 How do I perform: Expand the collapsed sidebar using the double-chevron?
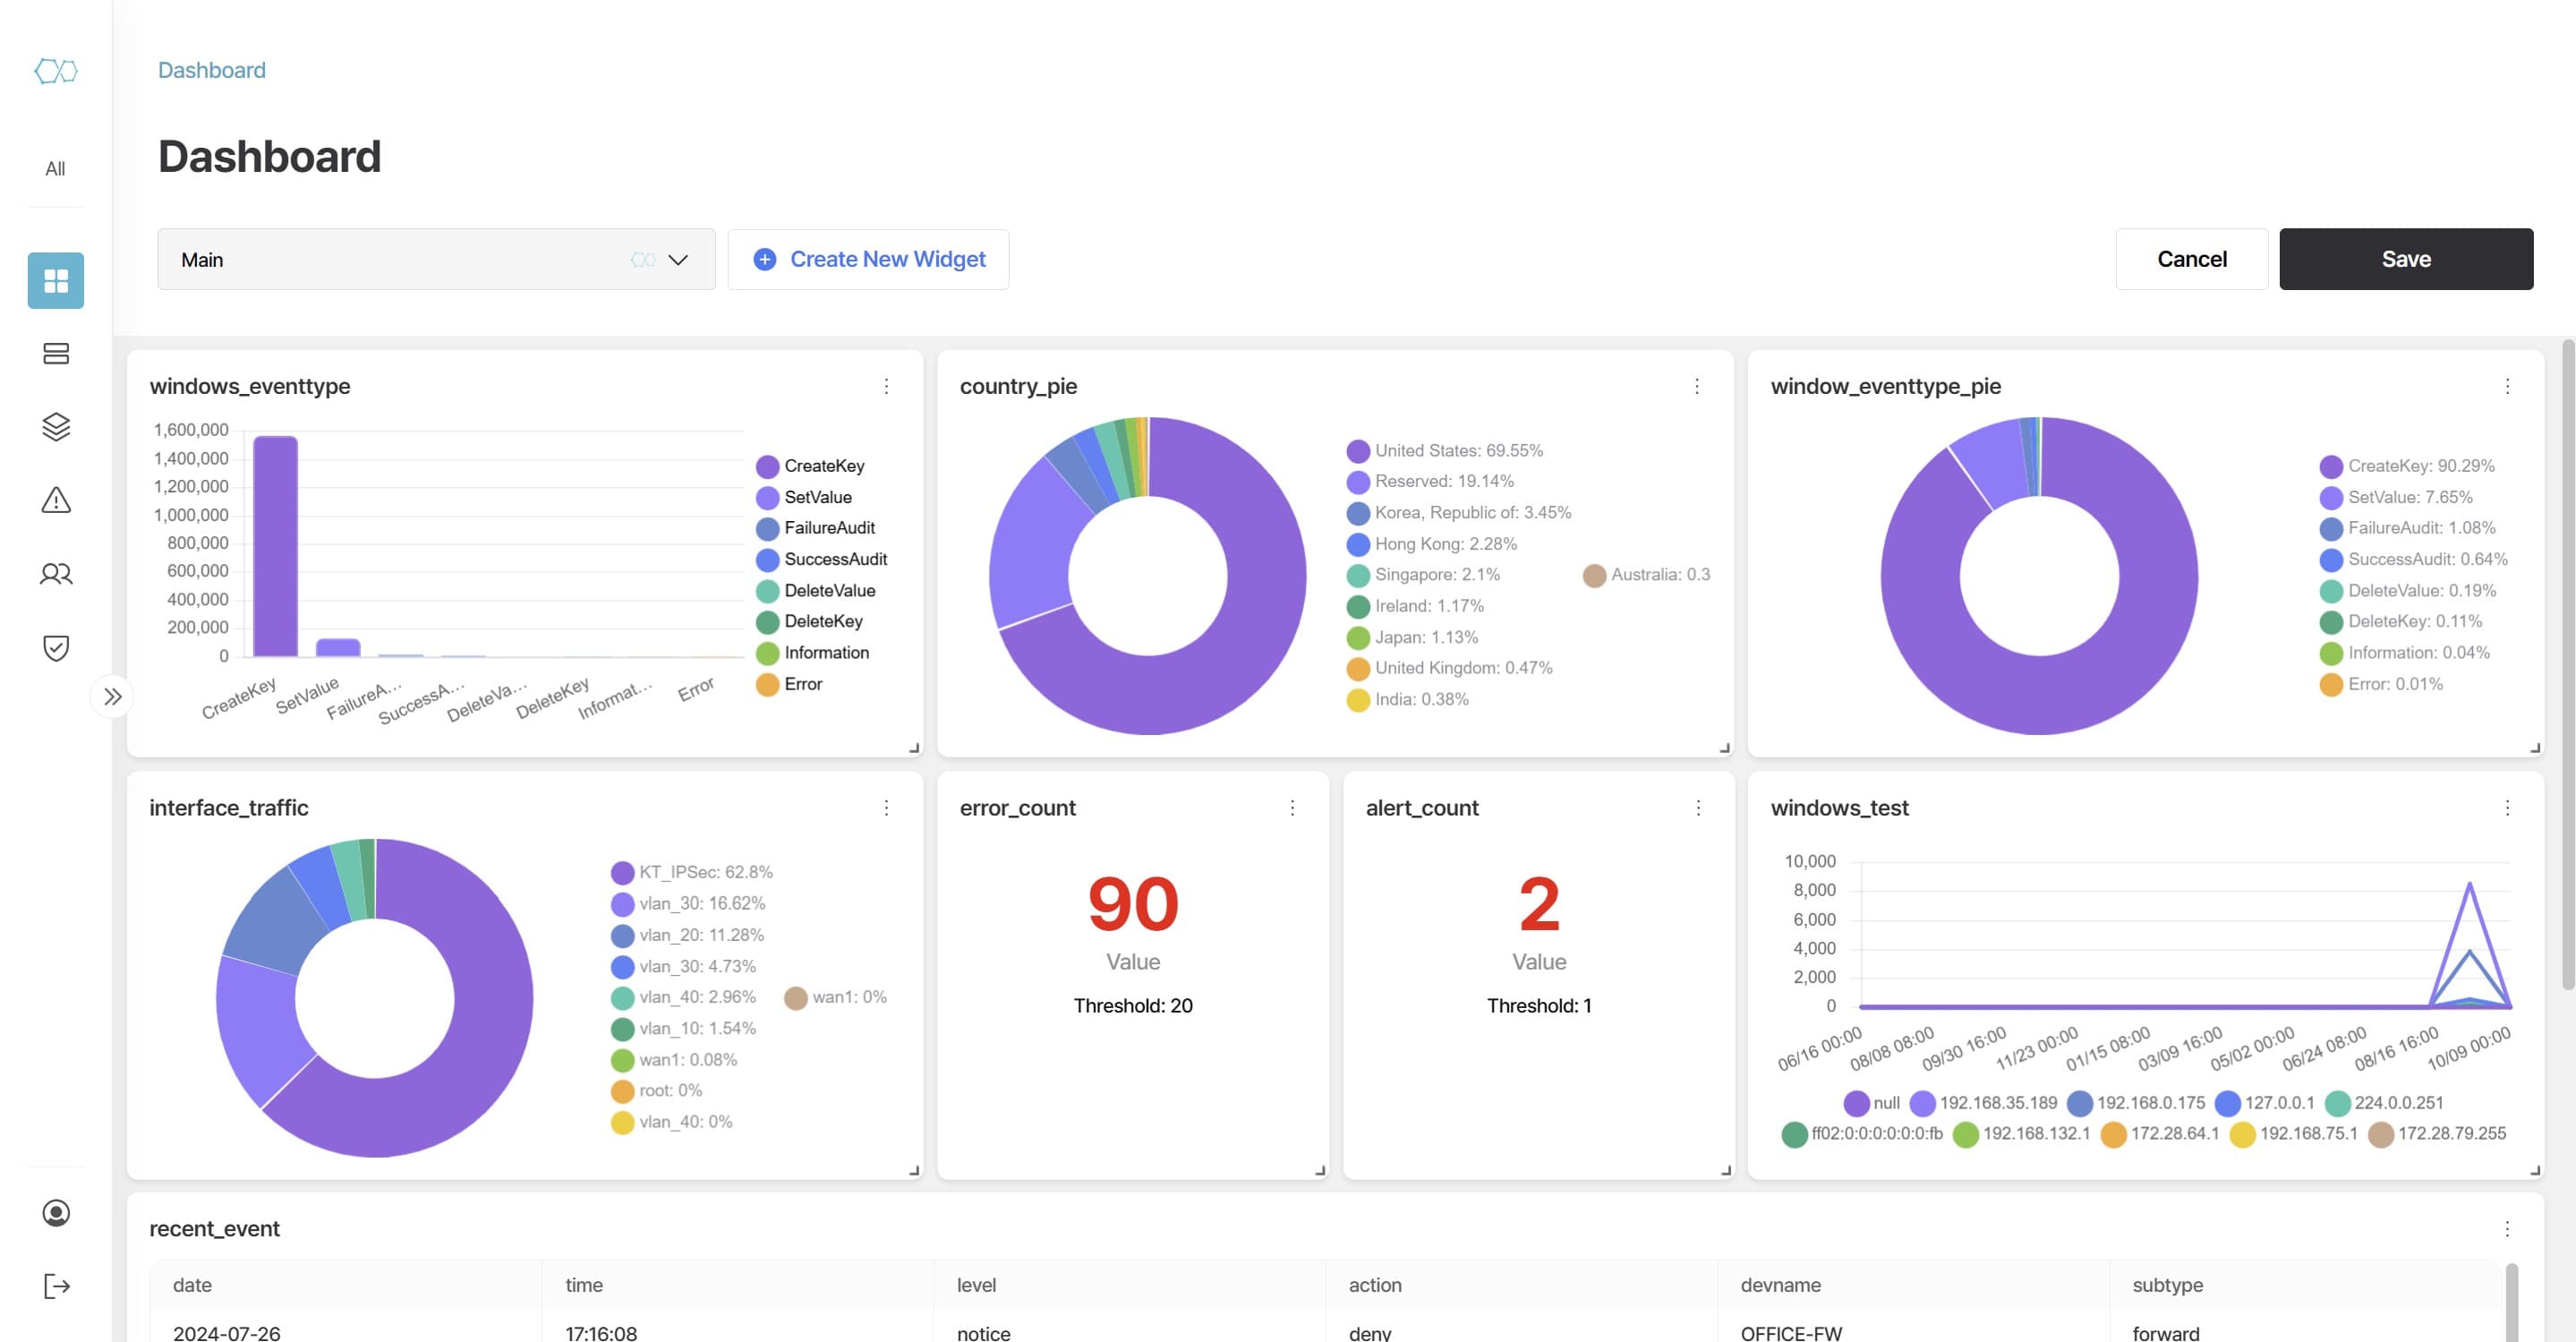click(x=113, y=696)
